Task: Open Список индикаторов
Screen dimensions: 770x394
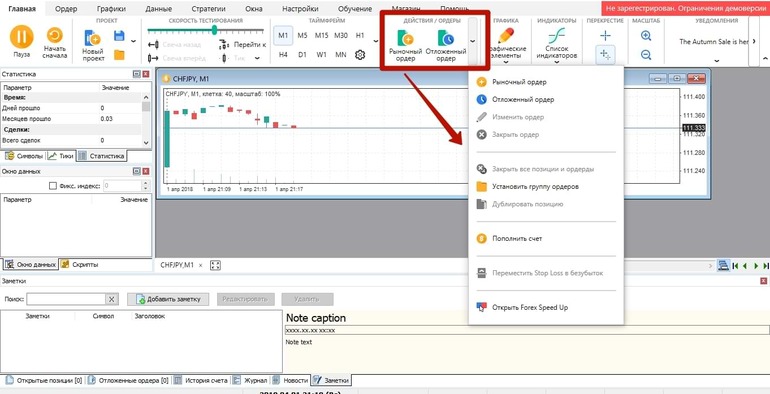Action: 556,43
